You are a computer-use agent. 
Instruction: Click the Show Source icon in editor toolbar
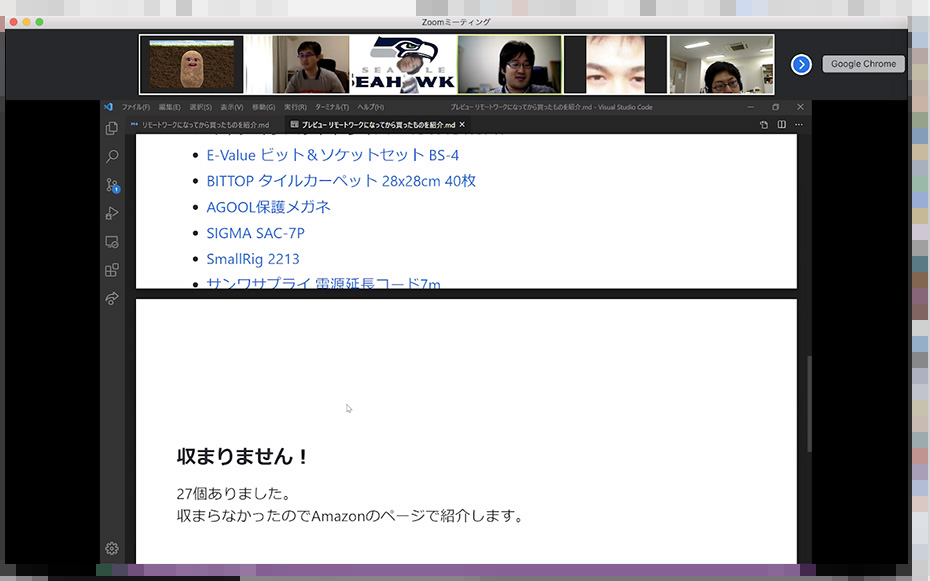click(x=764, y=124)
